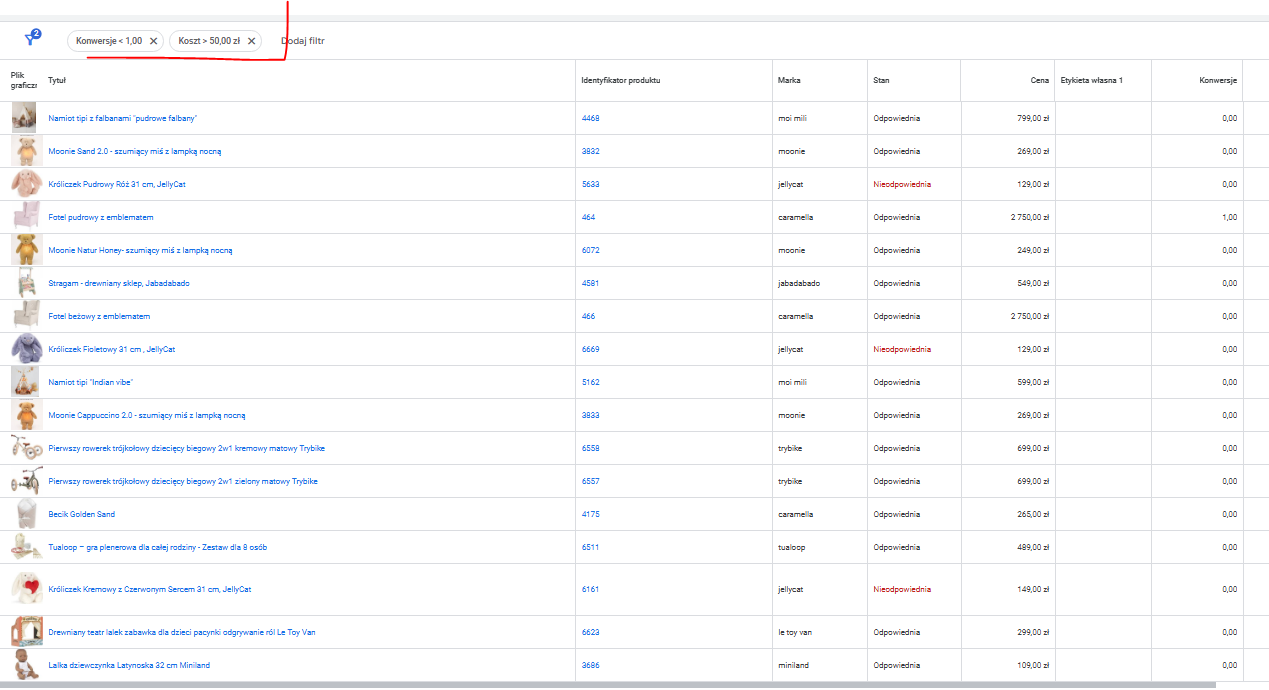Image resolution: width=1269 pixels, height=690 pixels.
Task: Open the Tualoop gra plenerowa link
Action: (x=157, y=547)
